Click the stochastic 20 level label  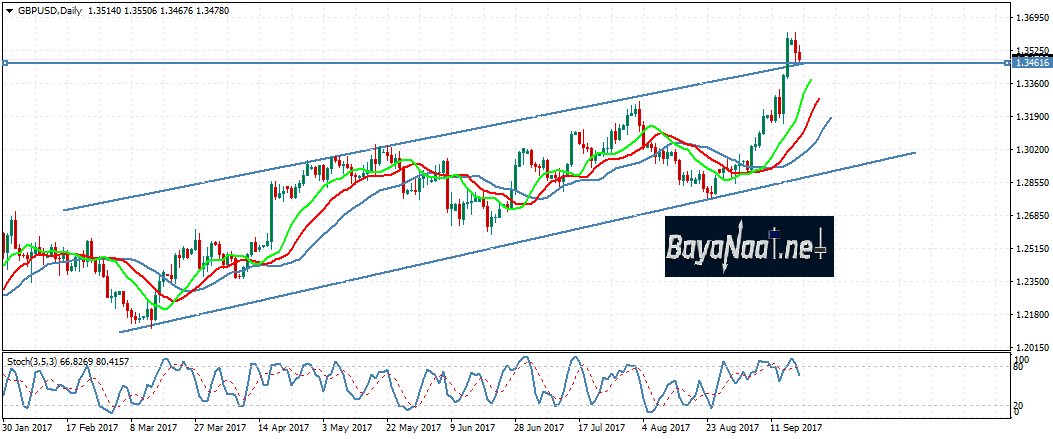tap(1018, 403)
